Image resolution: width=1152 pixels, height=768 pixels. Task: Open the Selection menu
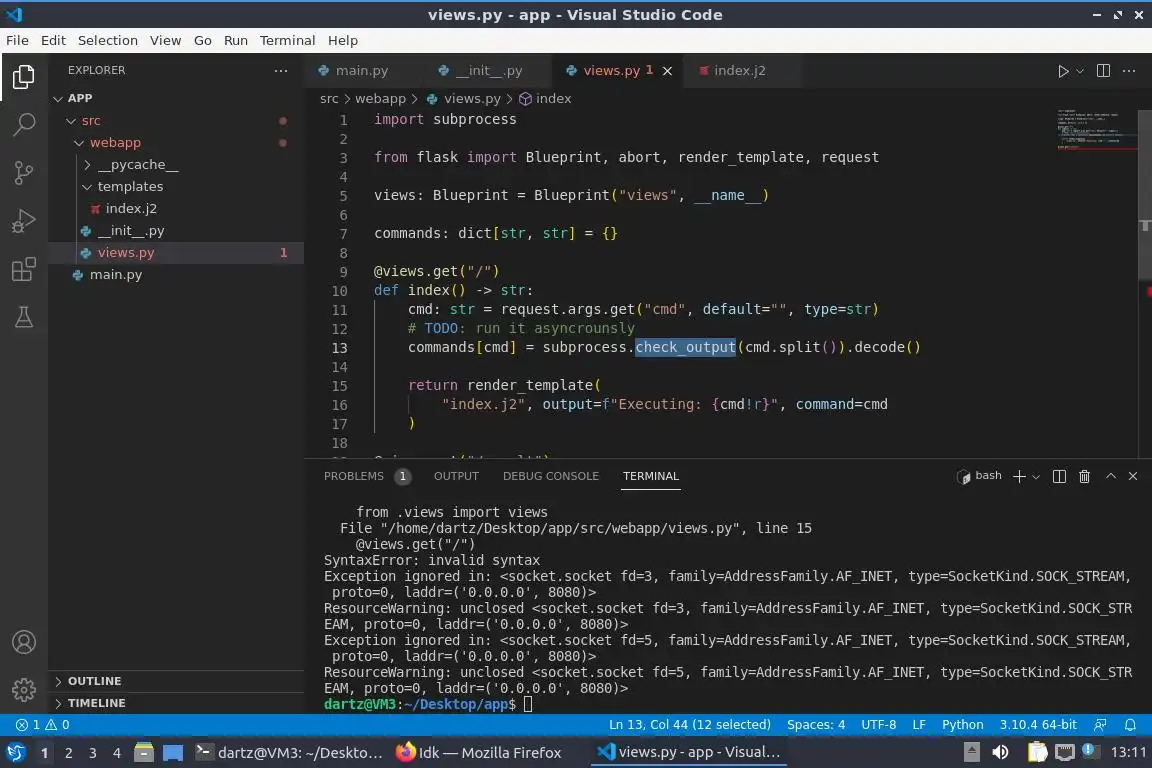(x=107, y=40)
